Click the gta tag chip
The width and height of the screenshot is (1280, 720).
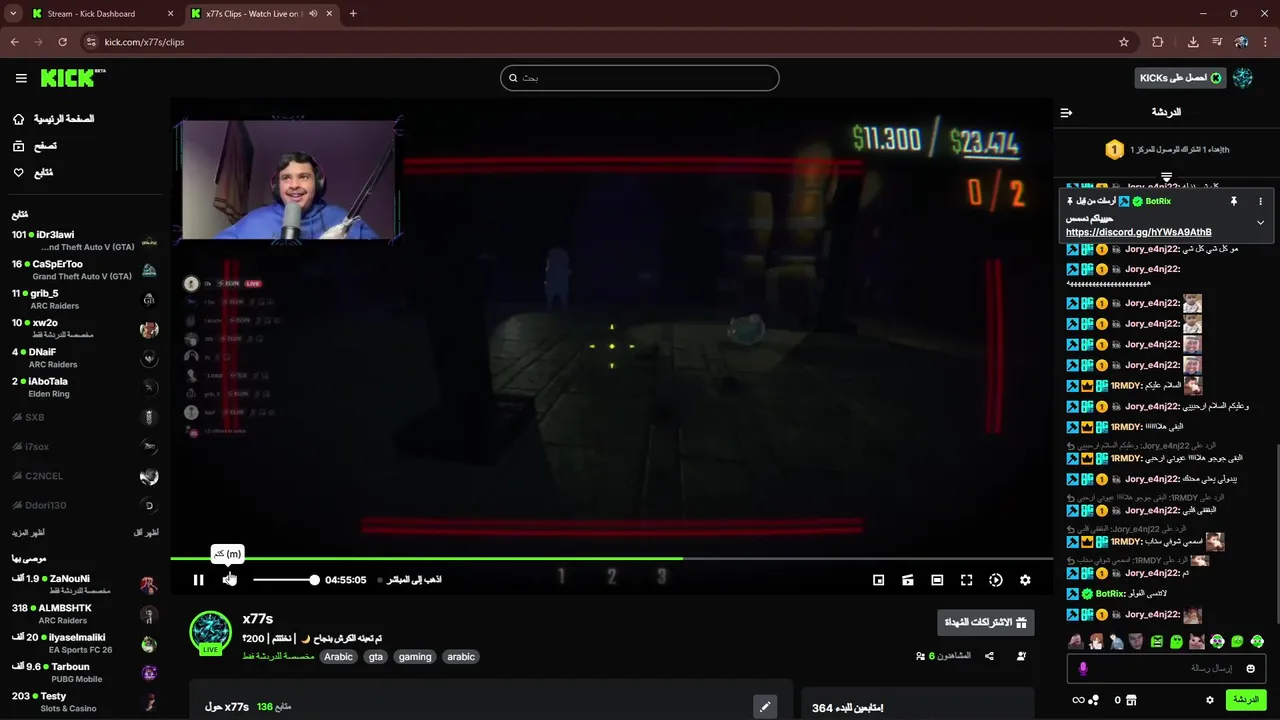click(376, 657)
